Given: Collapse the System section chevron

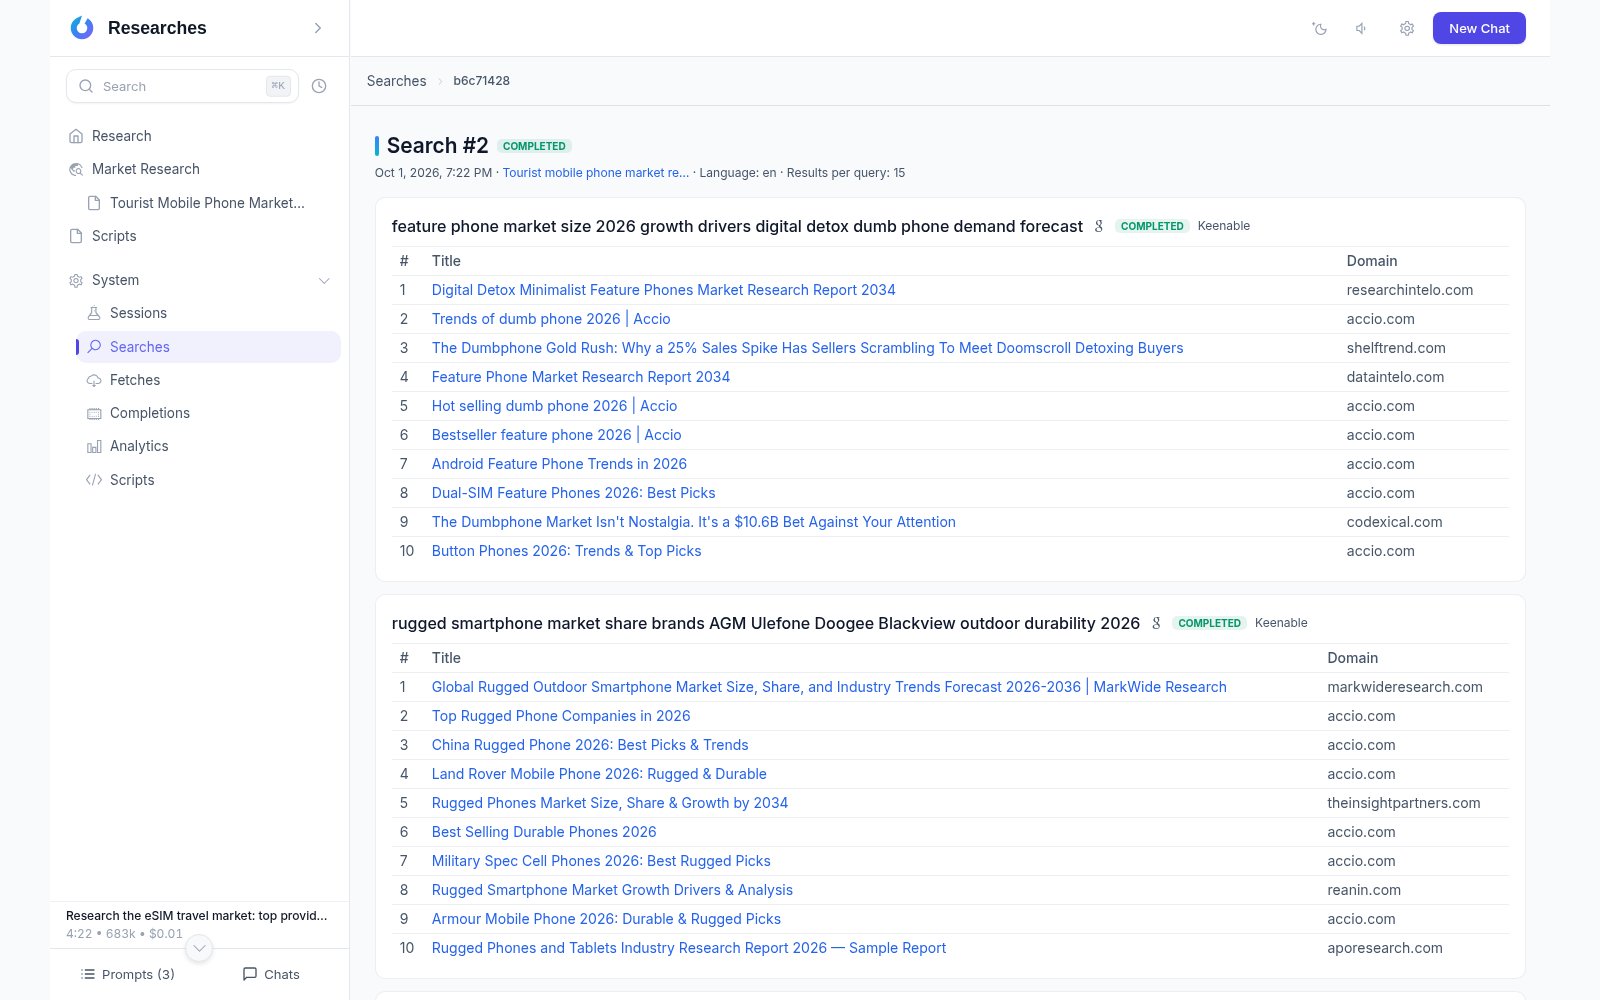Looking at the screenshot, I should click(324, 280).
